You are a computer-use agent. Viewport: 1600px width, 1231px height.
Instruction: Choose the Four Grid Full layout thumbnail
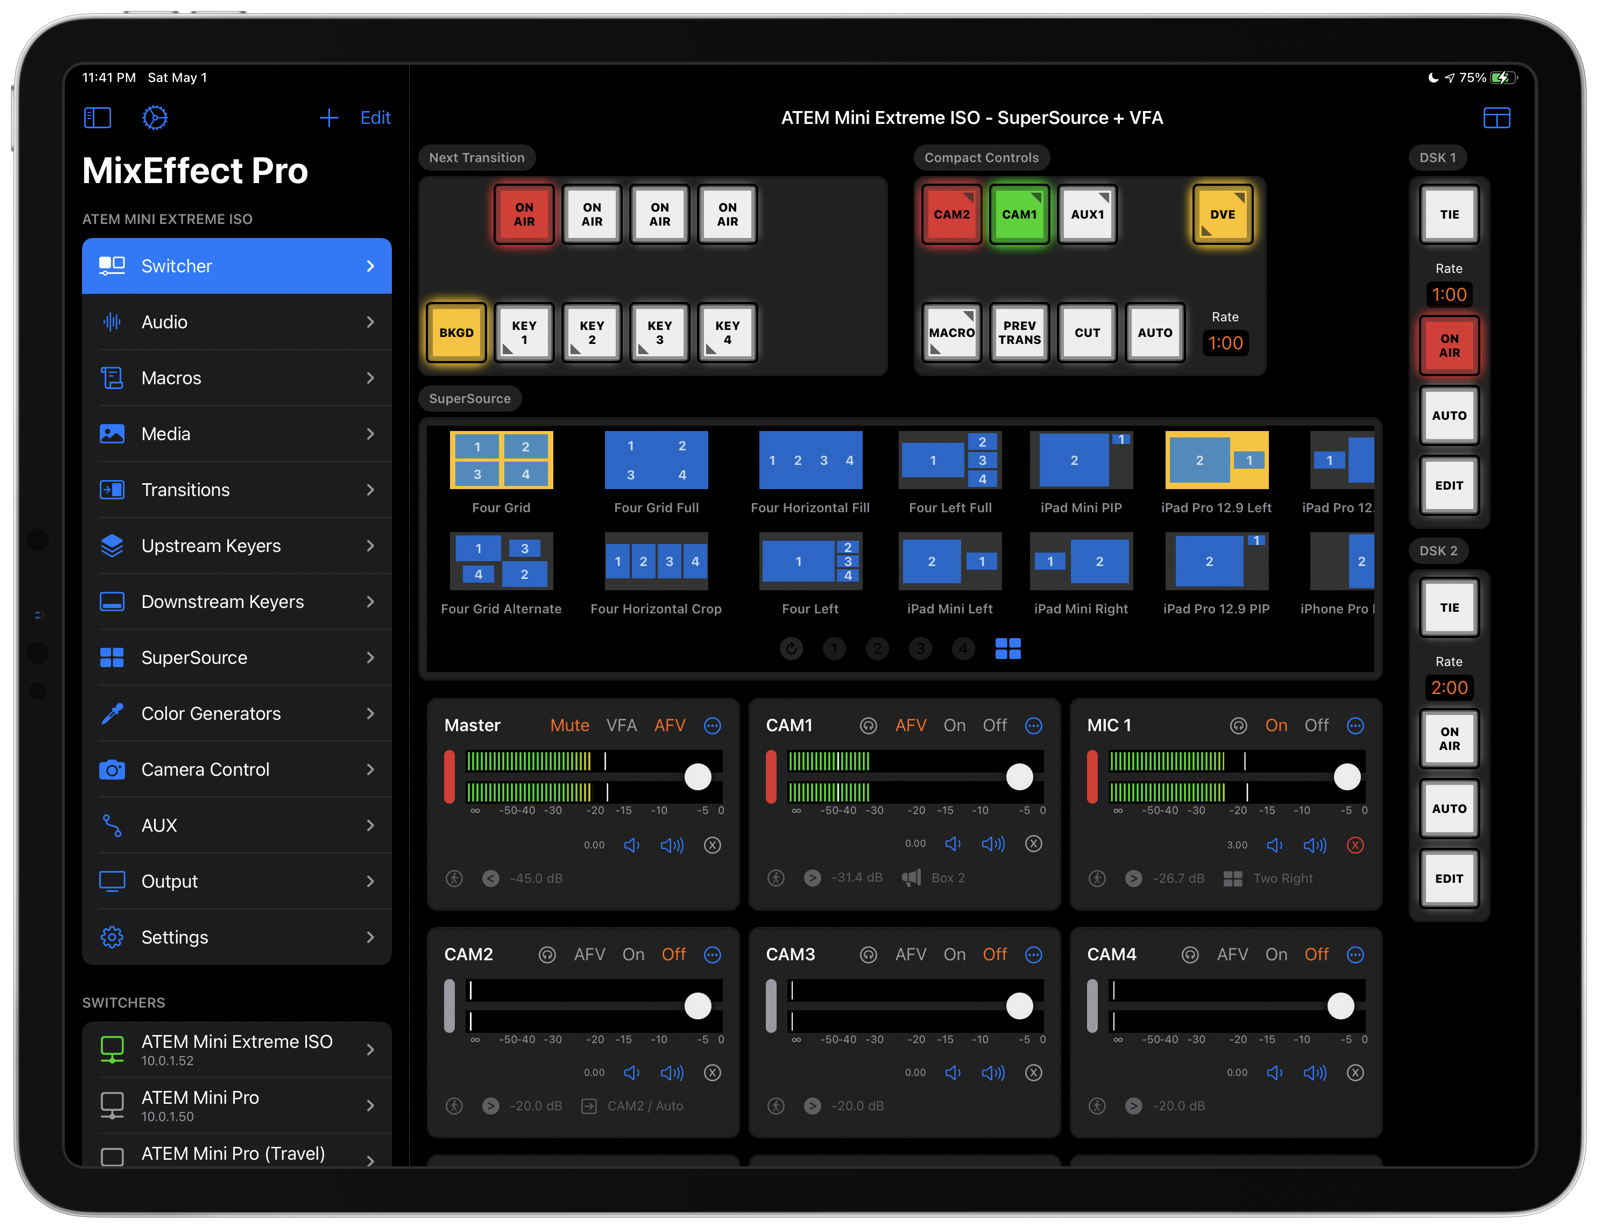(656, 460)
